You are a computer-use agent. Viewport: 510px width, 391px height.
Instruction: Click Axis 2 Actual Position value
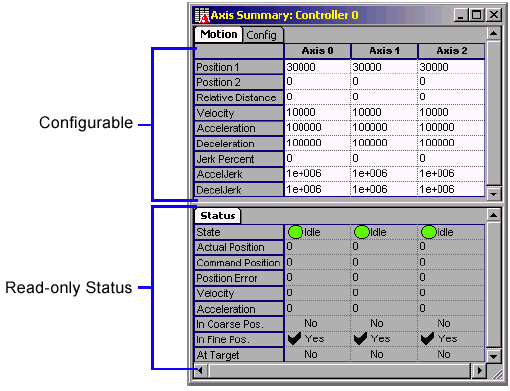click(x=451, y=247)
